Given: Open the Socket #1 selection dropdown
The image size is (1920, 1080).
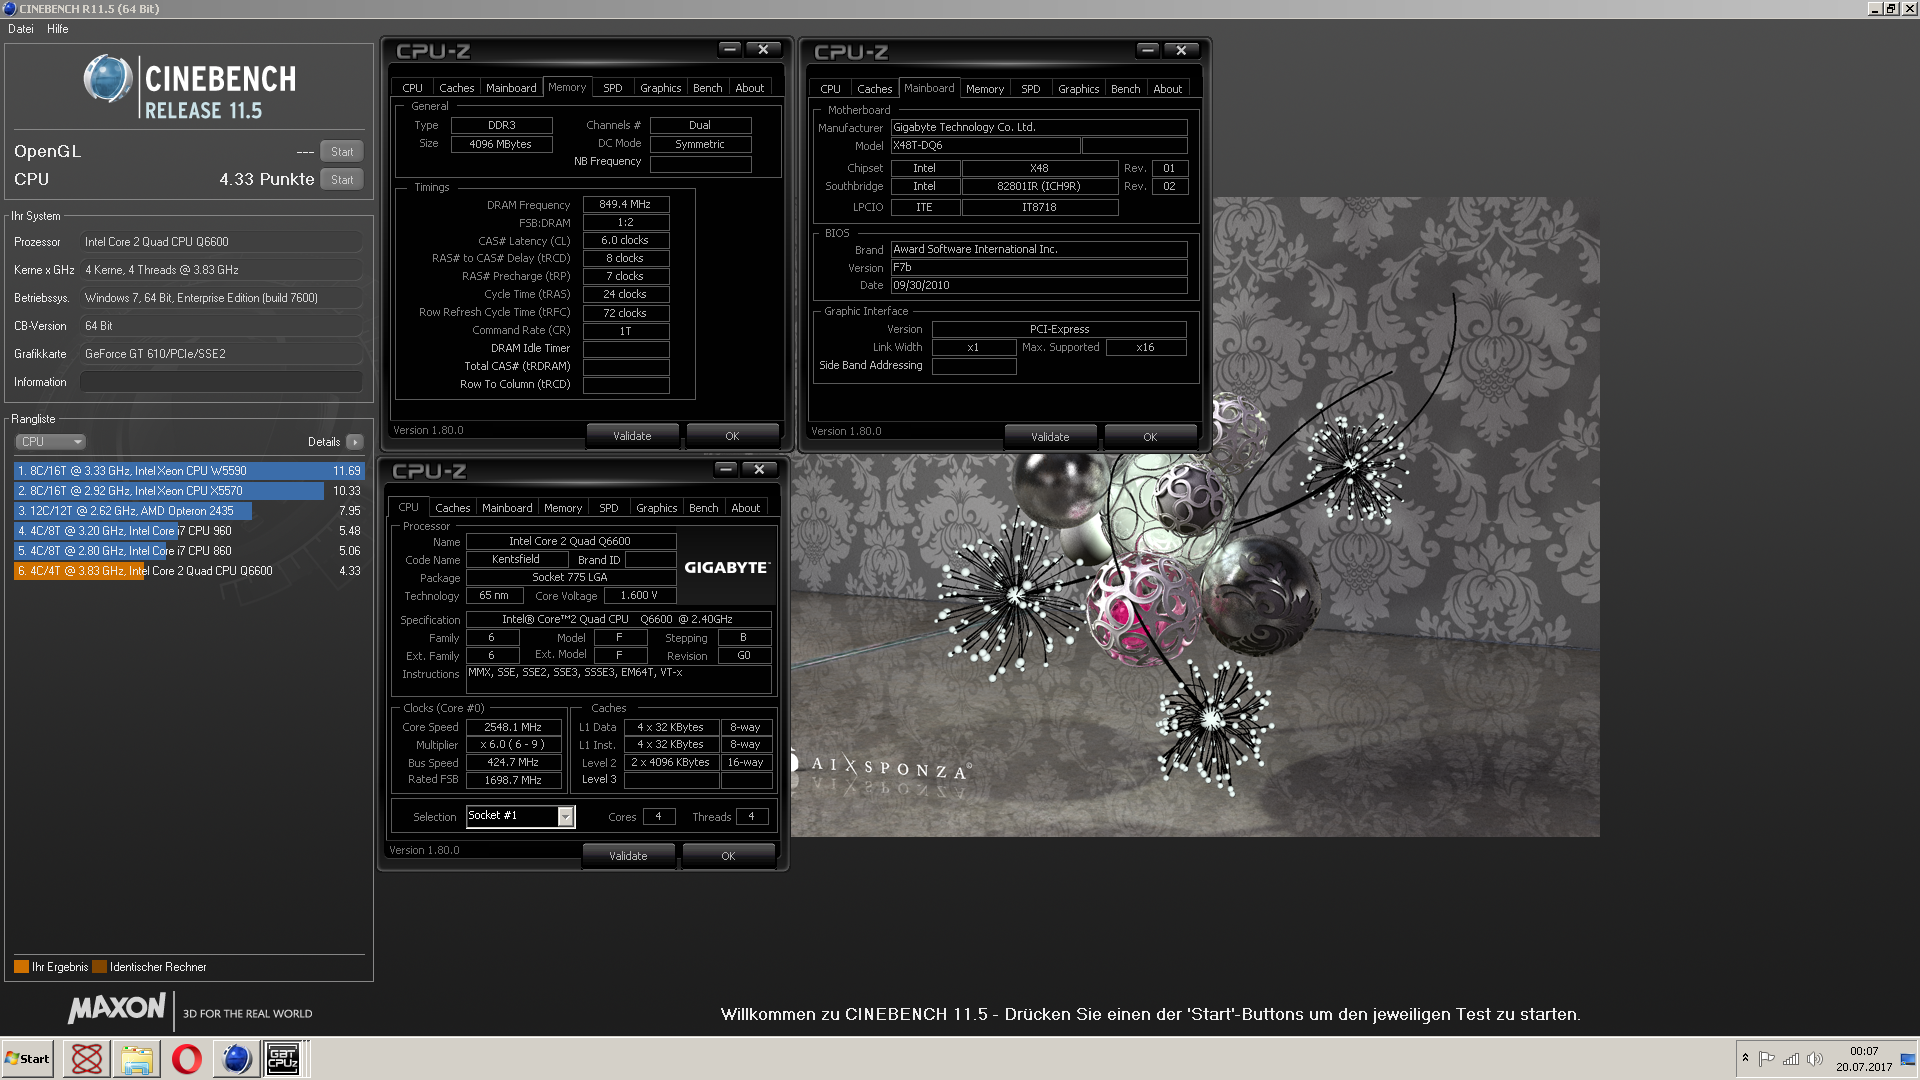Looking at the screenshot, I should click(x=565, y=817).
